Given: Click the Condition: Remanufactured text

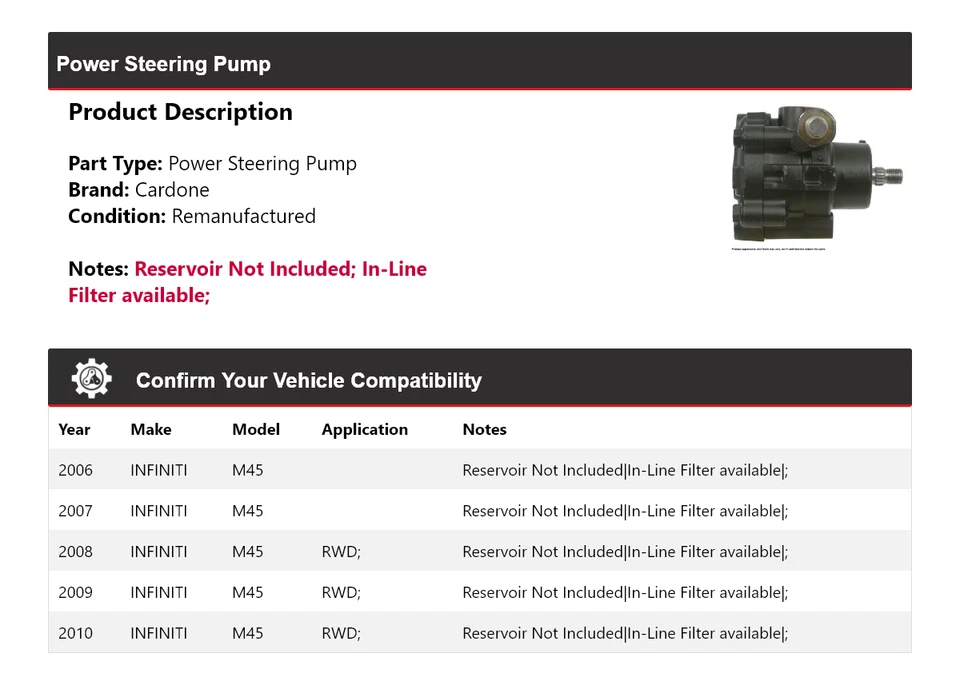Looking at the screenshot, I should 192,216.
